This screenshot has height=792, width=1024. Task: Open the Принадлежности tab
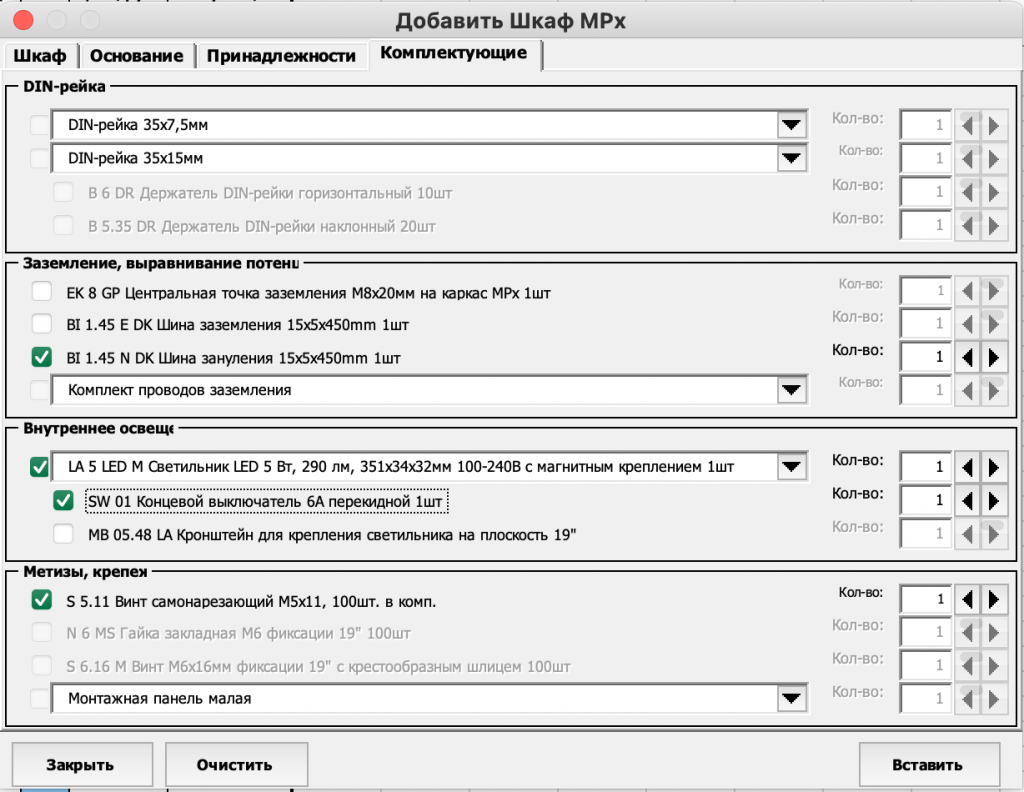(x=281, y=56)
